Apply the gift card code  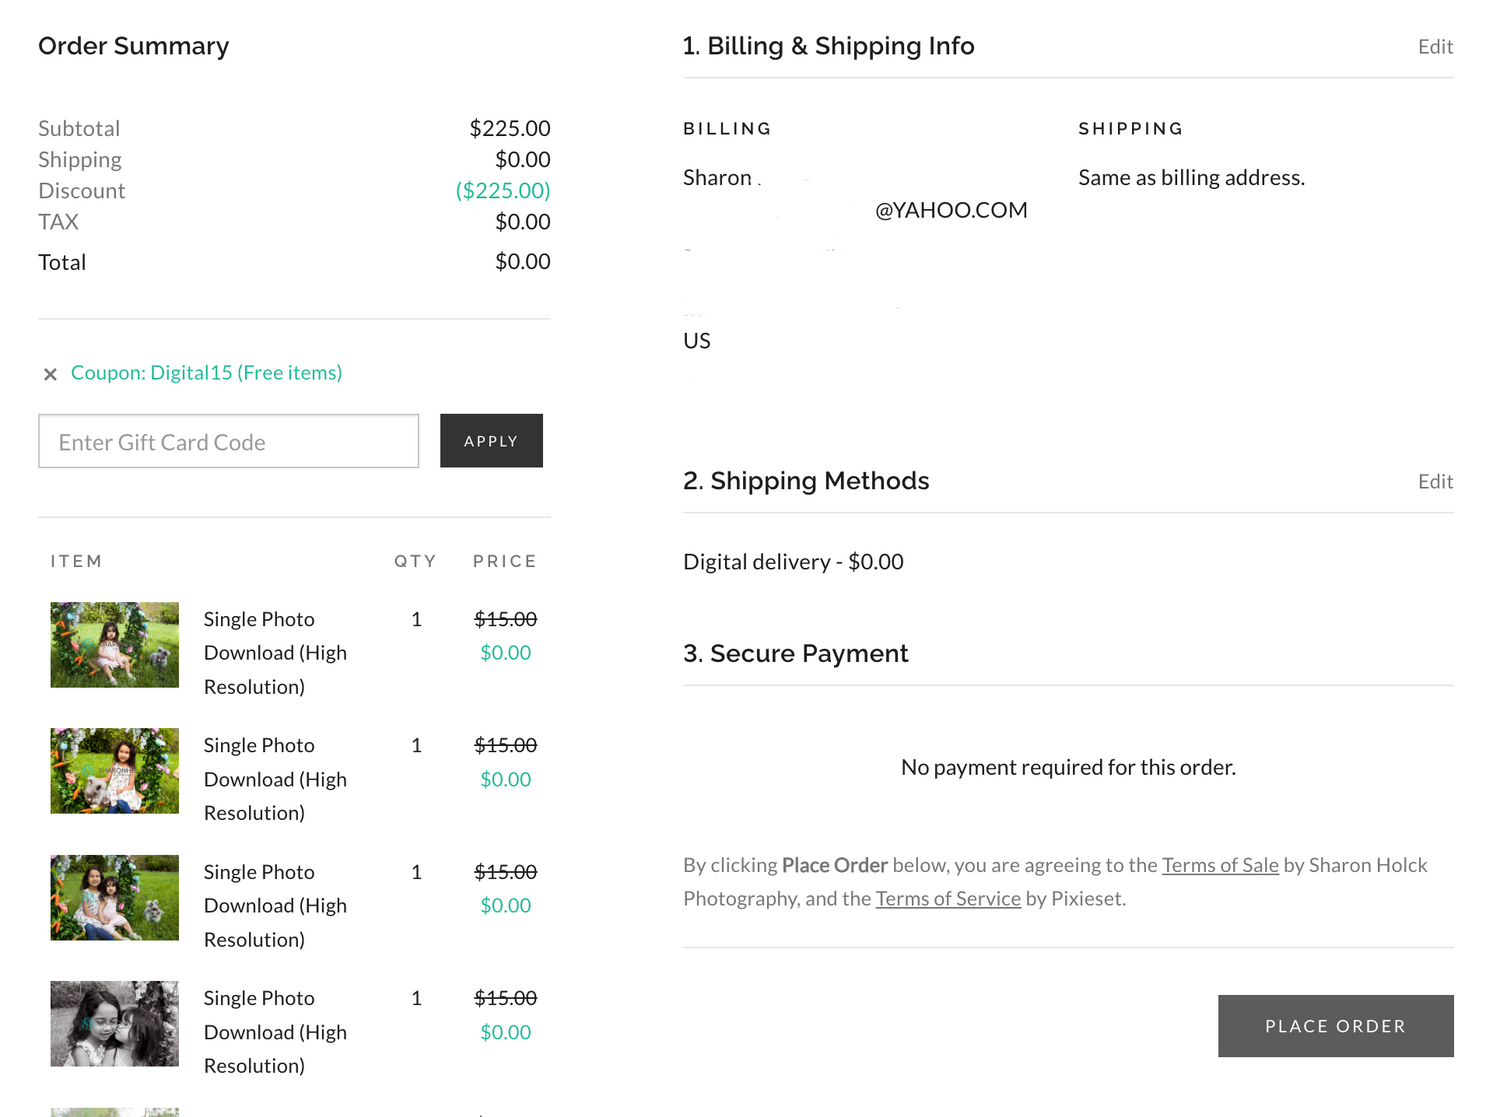[x=491, y=441]
